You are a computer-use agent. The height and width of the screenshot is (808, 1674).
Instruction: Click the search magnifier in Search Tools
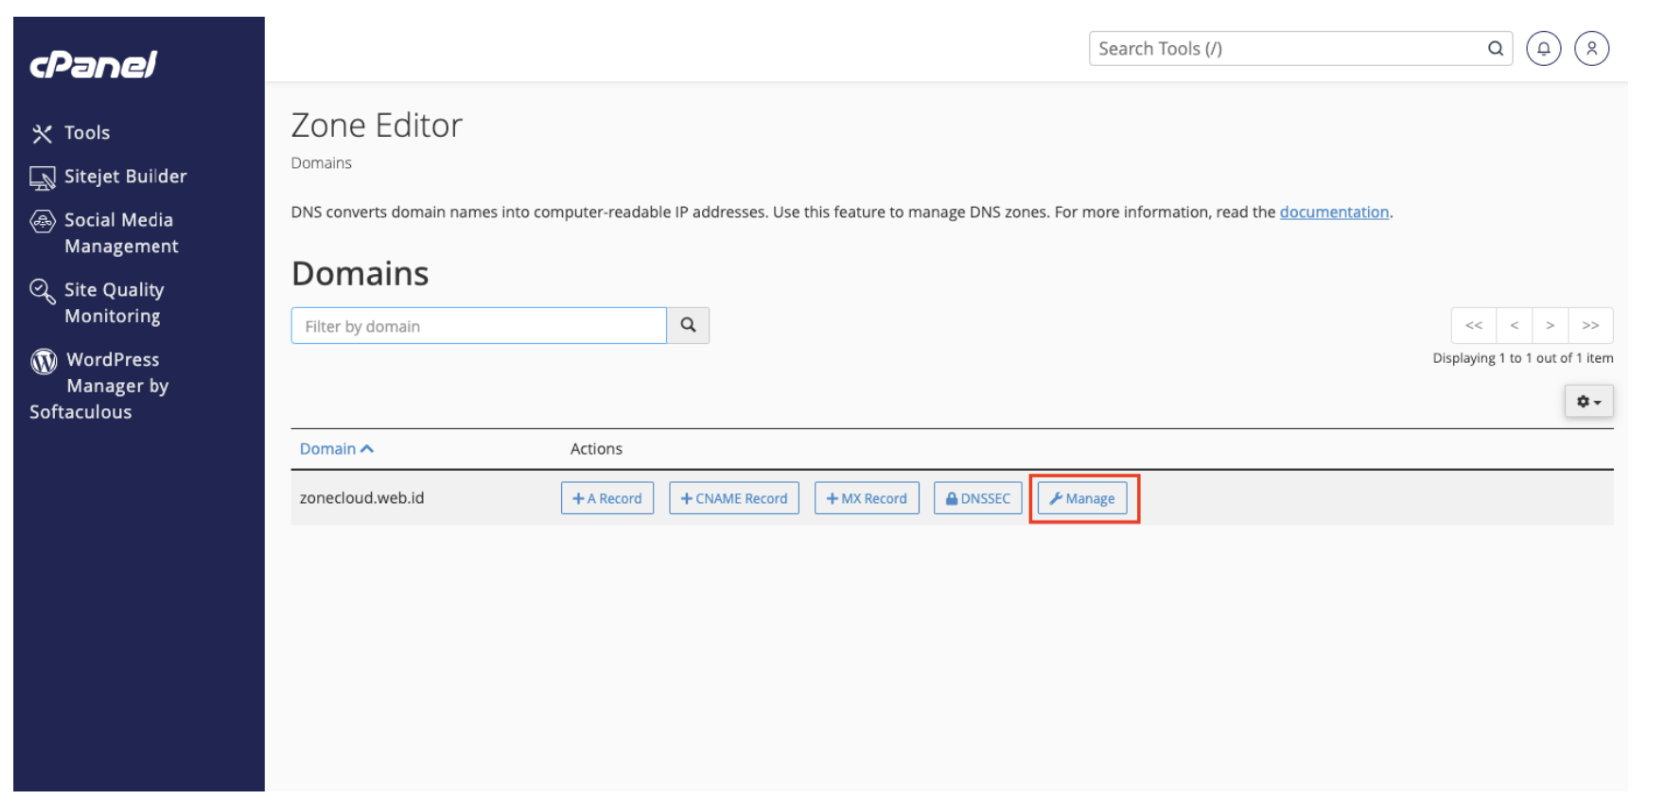tap(1495, 48)
